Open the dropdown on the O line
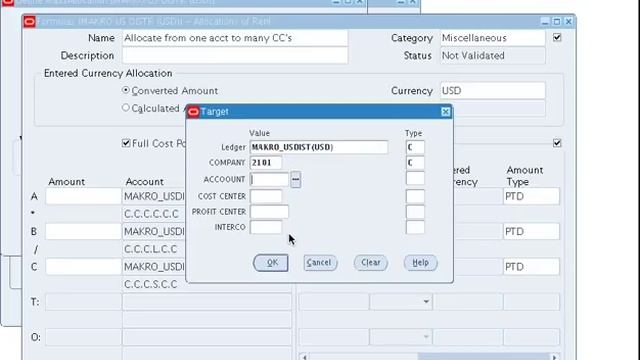This screenshot has height=360, width=640. 426,337
